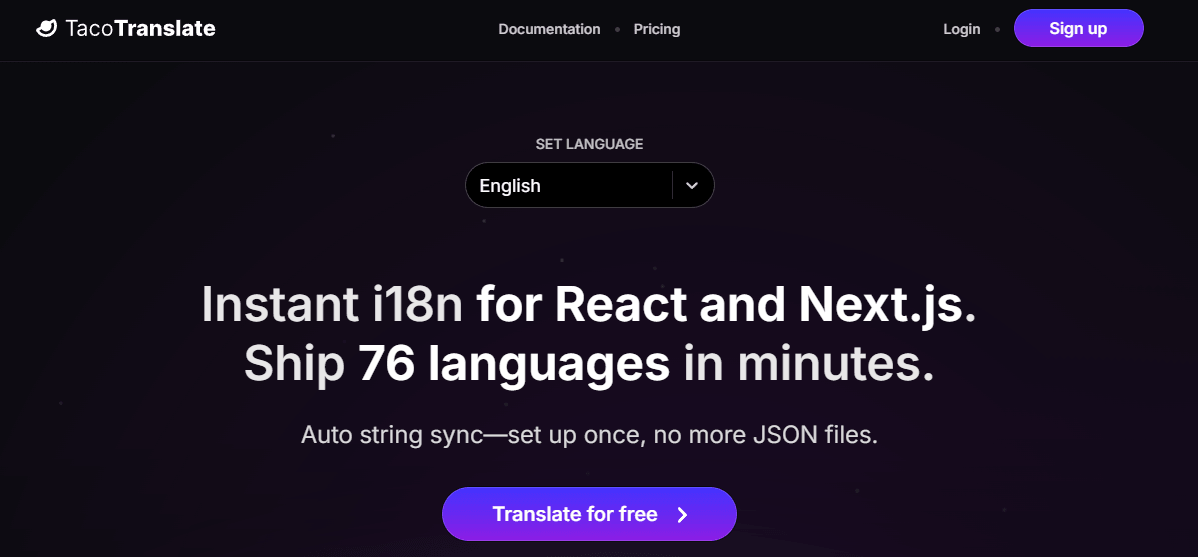
Task: Select the SET LANGUAGE label
Action: click(x=589, y=144)
